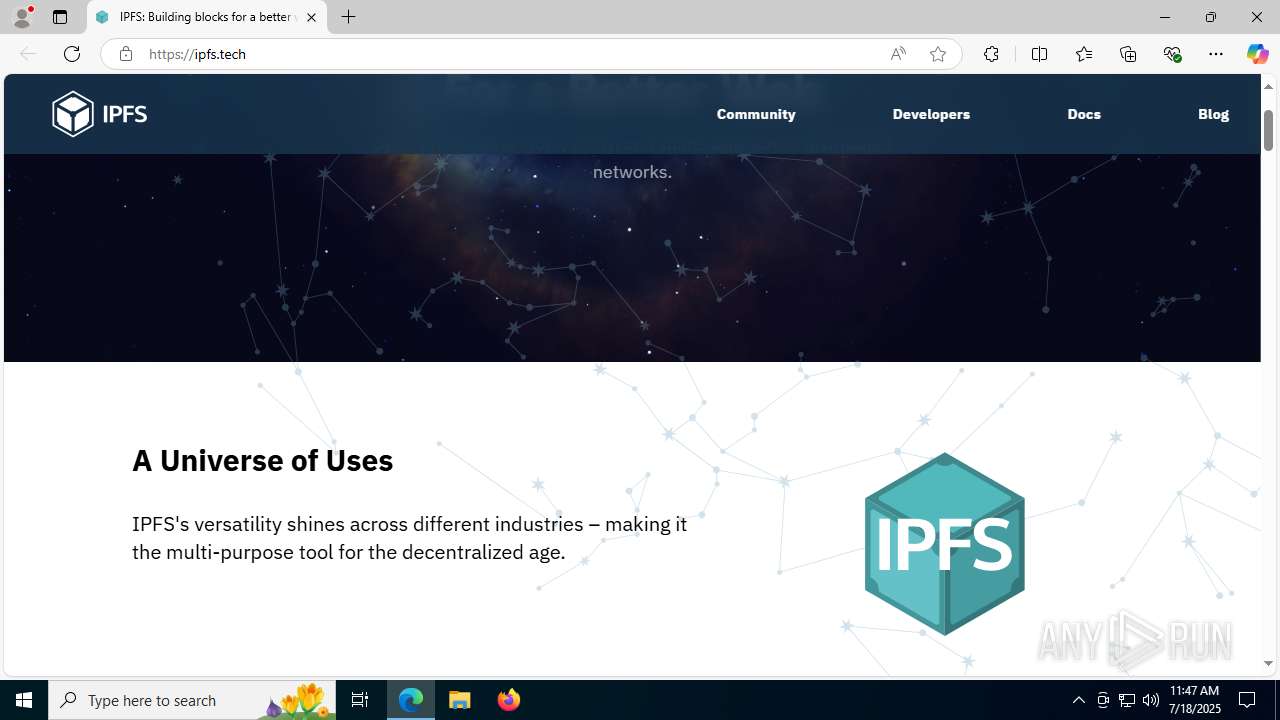The image size is (1280, 720).
Task: Open the notification center icon
Action: [1248, 700]
